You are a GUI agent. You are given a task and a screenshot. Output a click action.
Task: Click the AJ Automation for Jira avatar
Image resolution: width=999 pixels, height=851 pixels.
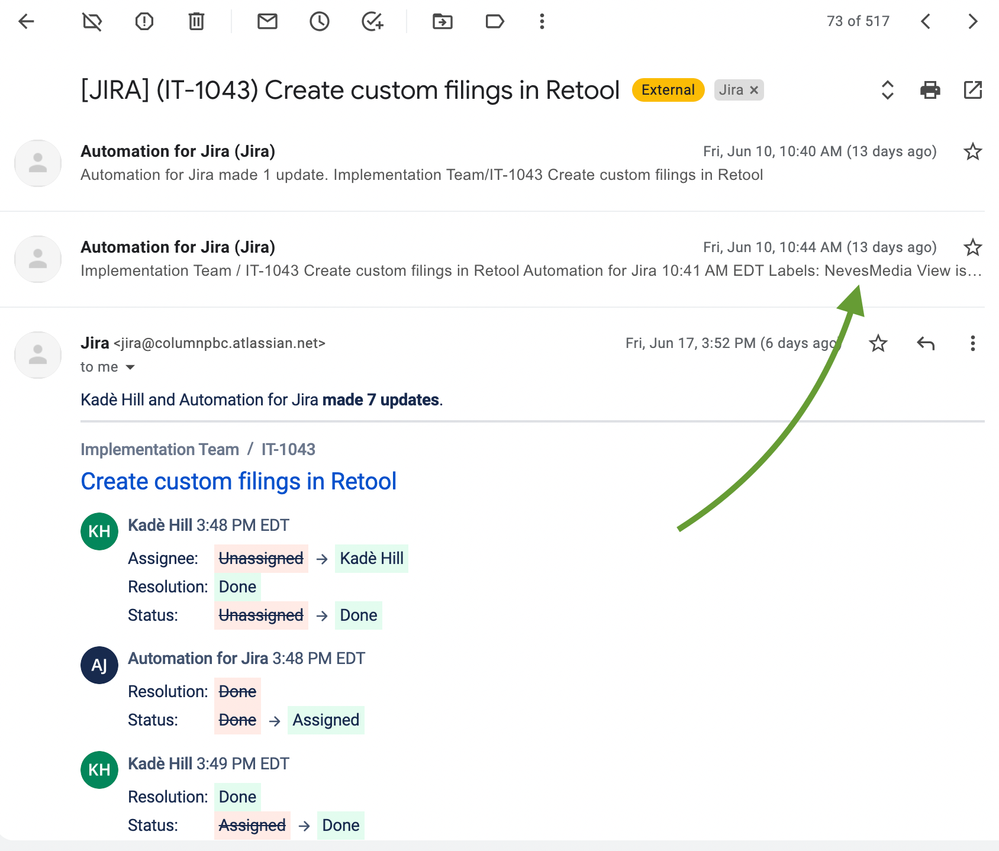(99, 665)
